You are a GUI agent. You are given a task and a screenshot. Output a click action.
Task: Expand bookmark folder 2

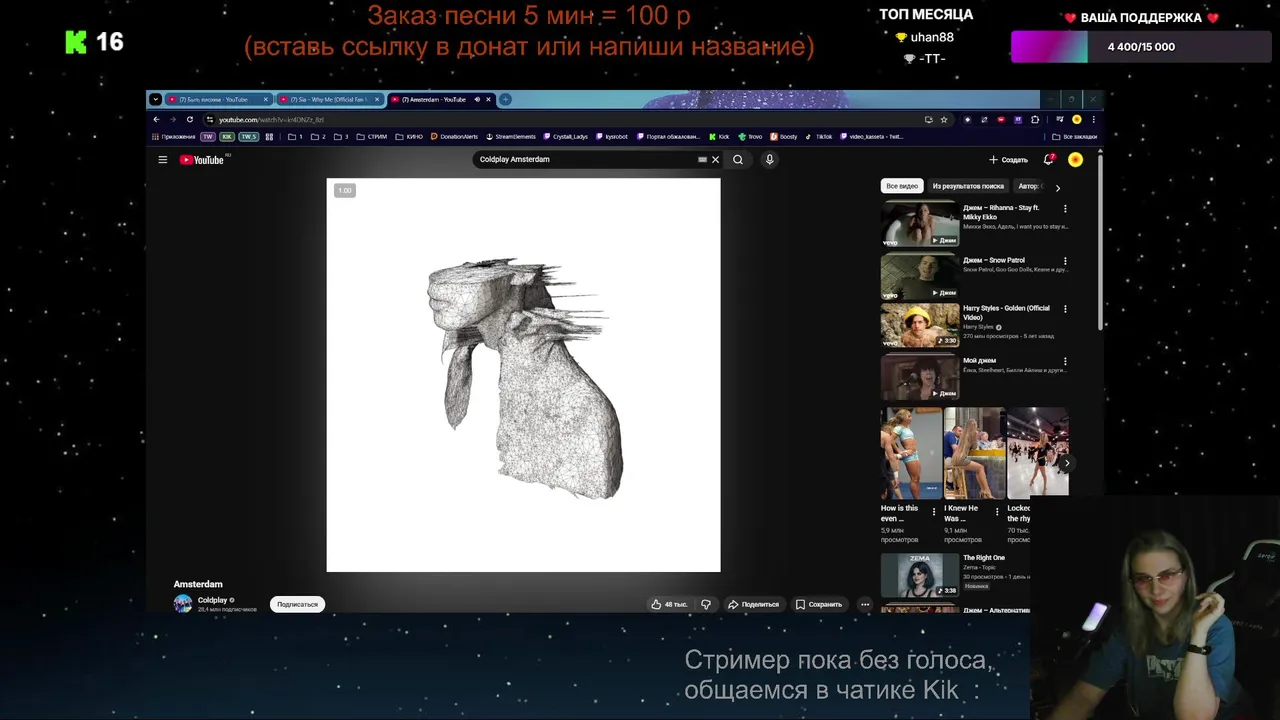318,136
